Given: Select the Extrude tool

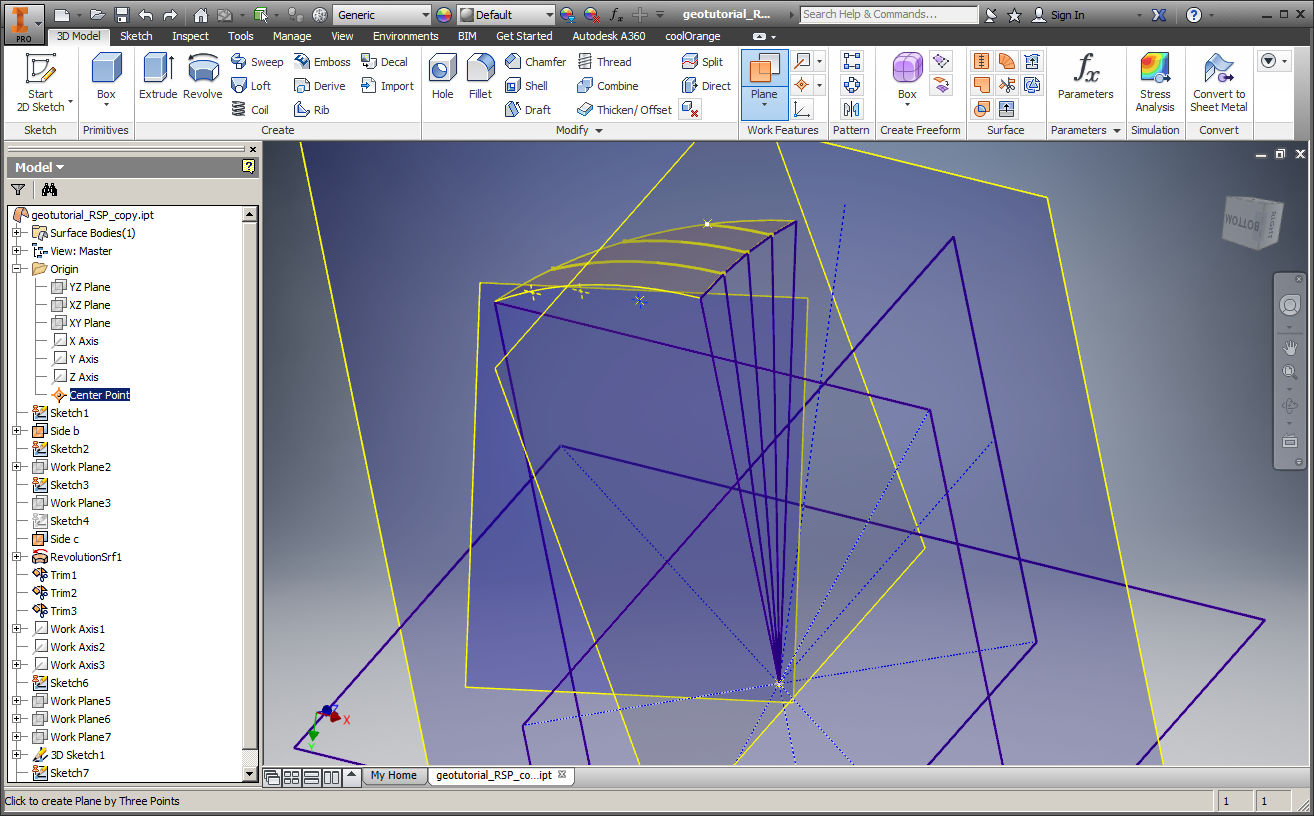Looking at the screenshot, I should [x=158, y=77].
